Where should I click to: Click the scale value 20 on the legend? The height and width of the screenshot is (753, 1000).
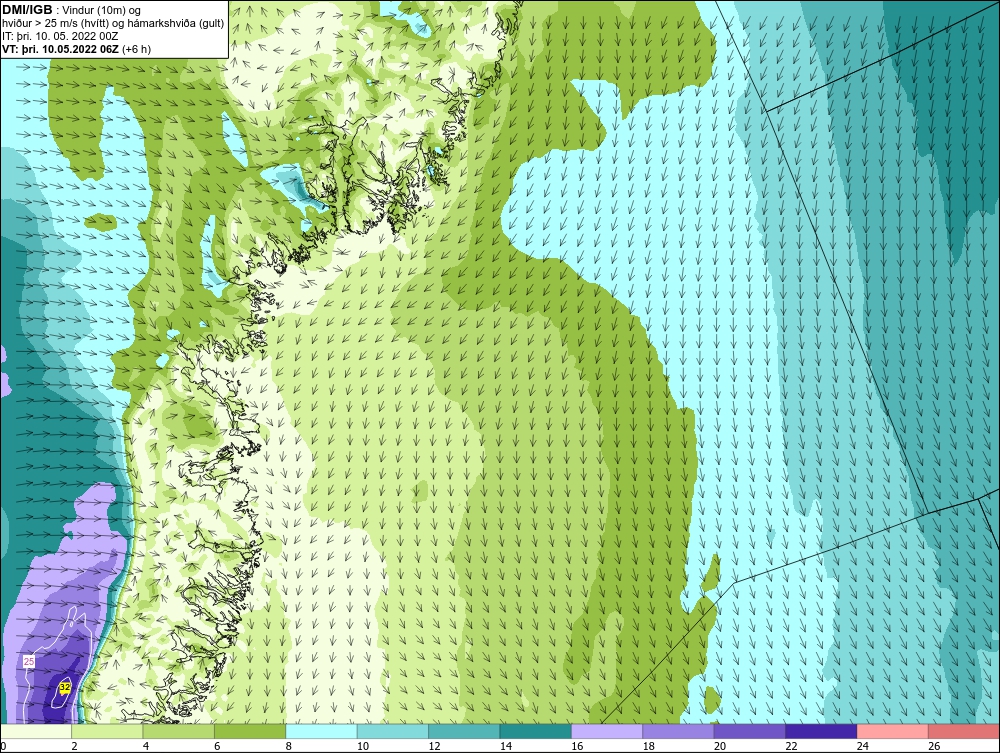pos(720,747)
